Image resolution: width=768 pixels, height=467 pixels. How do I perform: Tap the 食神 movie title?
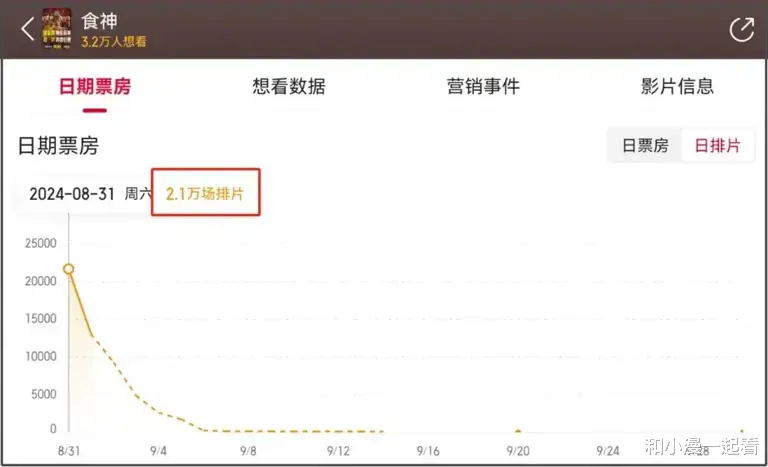tap(99, 21)
